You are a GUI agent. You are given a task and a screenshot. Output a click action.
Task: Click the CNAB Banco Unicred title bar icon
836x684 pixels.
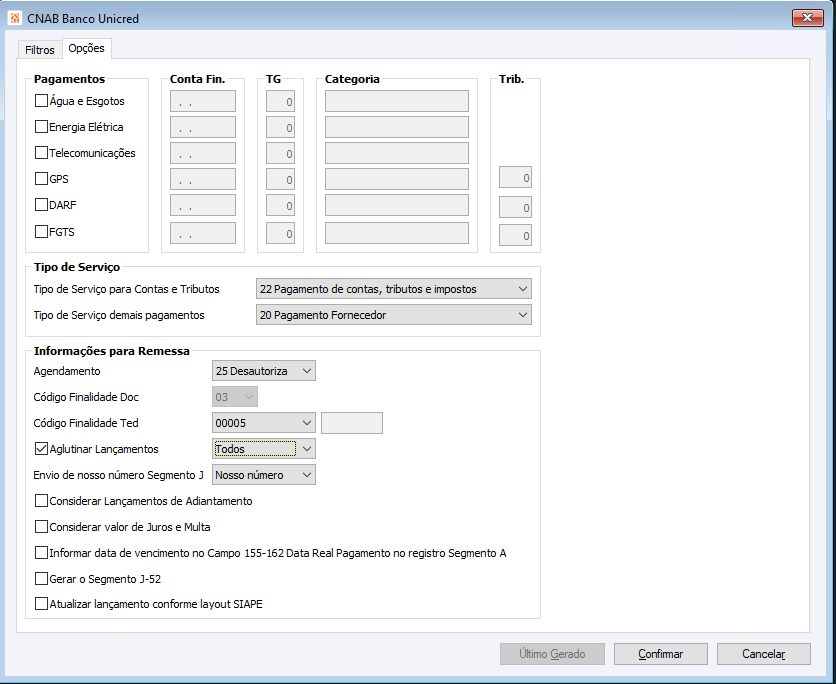15,18
